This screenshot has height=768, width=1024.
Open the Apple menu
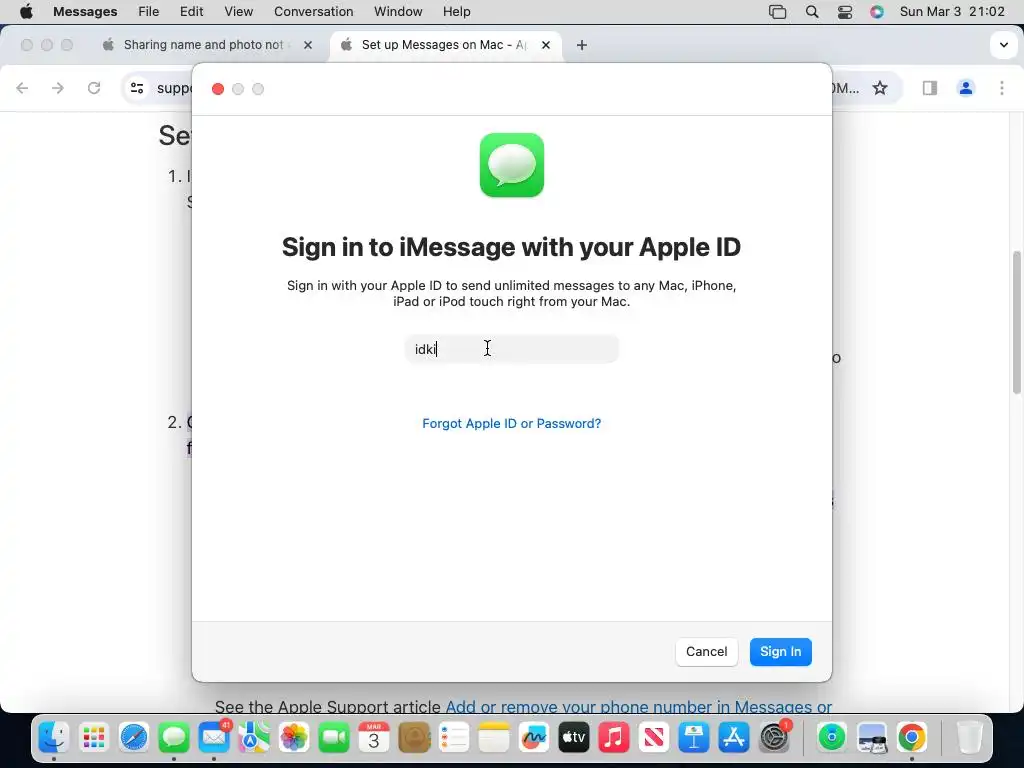(x=26, y=12)
